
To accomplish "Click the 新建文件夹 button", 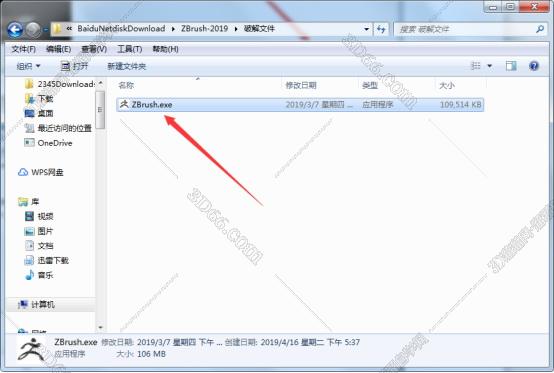I will (x=126, y=66).
